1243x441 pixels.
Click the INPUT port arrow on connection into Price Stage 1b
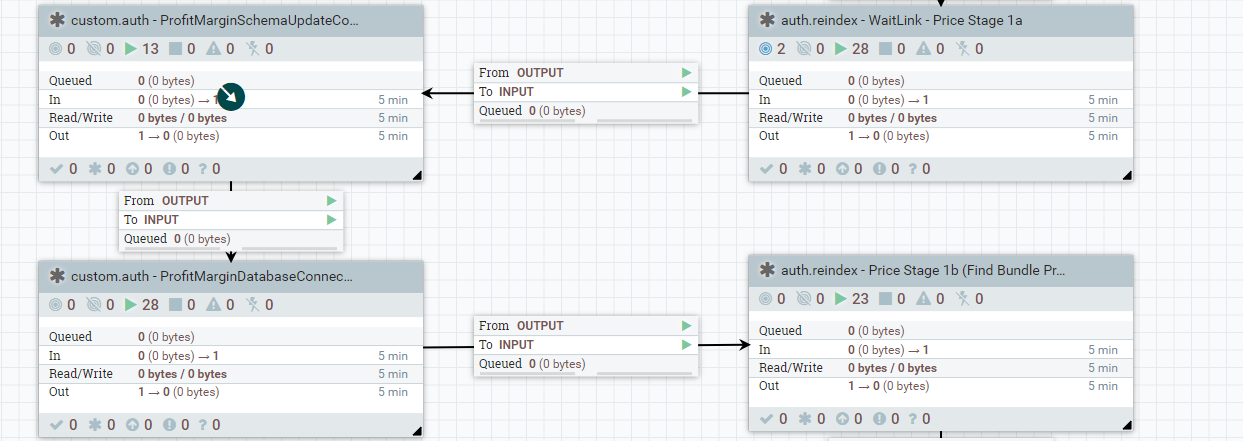(x=686, y=345)
